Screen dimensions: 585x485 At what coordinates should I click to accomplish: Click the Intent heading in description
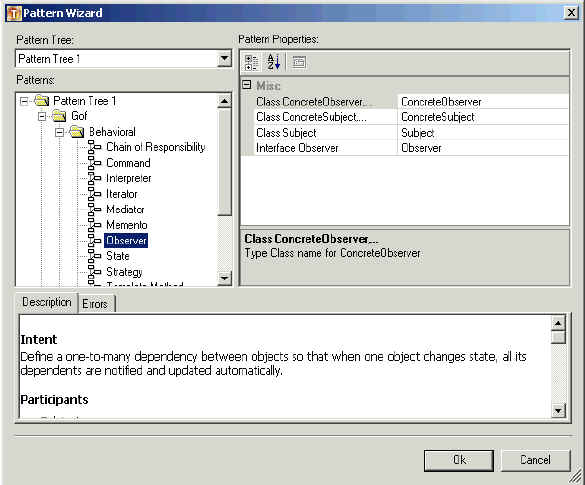[39, 340]
